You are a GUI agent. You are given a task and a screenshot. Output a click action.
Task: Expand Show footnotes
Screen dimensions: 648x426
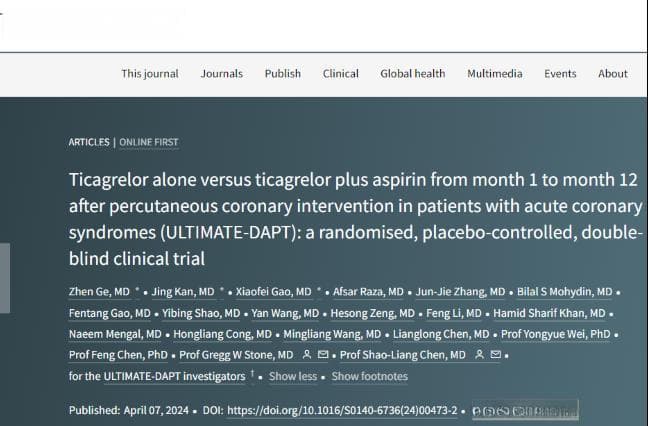click(x=369, y=376)
